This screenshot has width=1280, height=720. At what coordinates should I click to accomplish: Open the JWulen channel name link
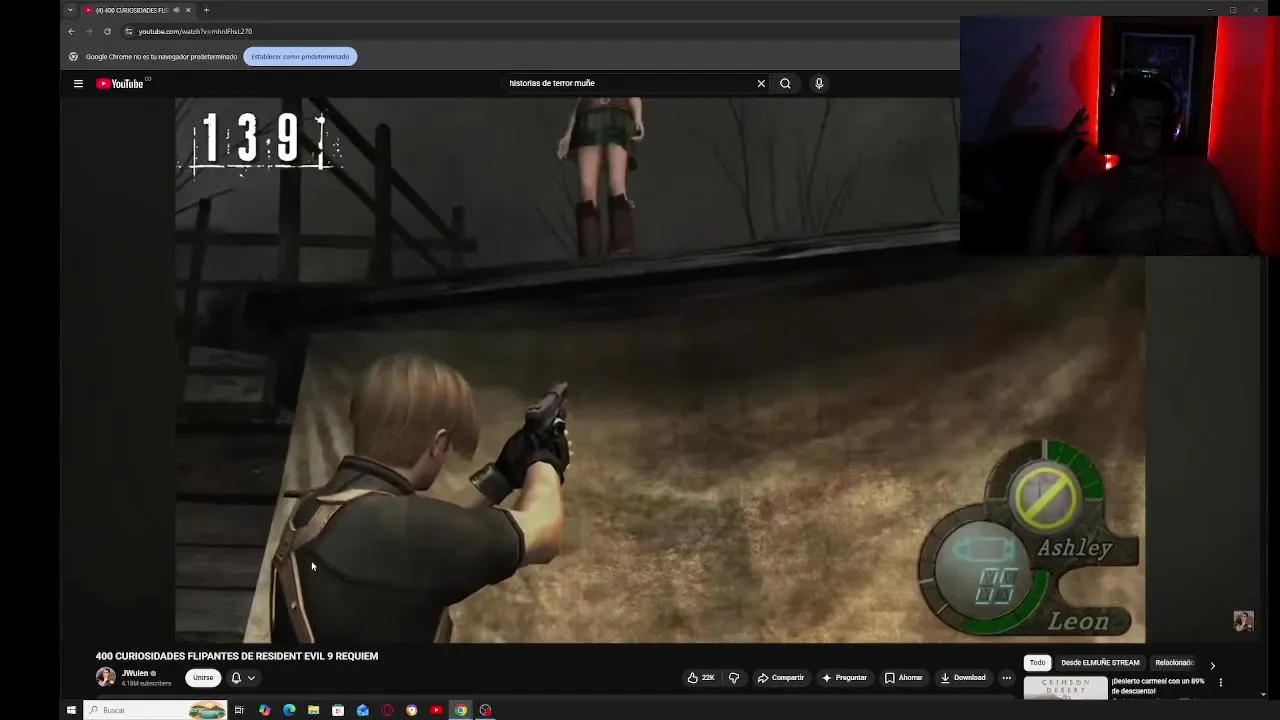[x=135, y=673]
